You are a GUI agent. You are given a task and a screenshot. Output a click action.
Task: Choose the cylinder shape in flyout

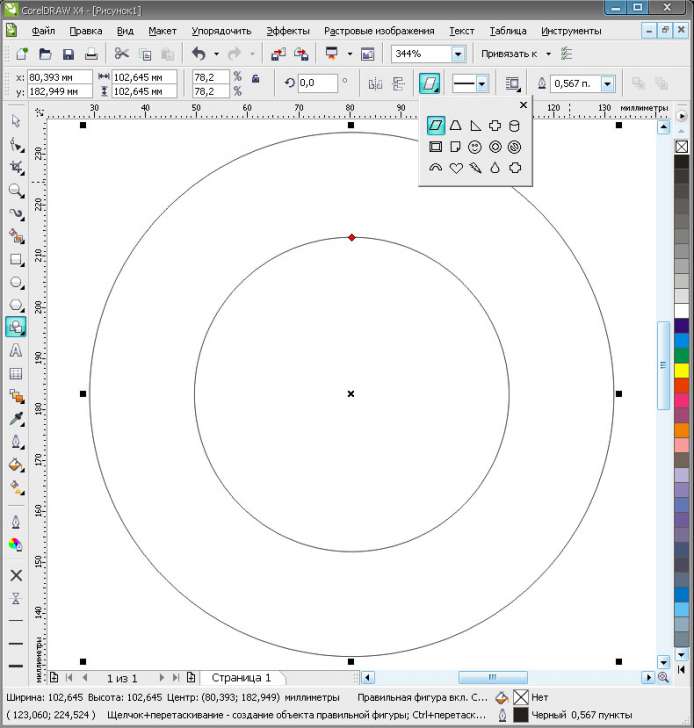click(x=514, y=126)
